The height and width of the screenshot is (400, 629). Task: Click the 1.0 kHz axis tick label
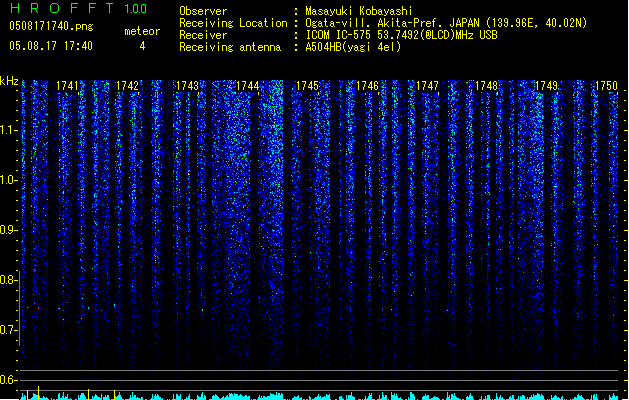coord(7,180)
